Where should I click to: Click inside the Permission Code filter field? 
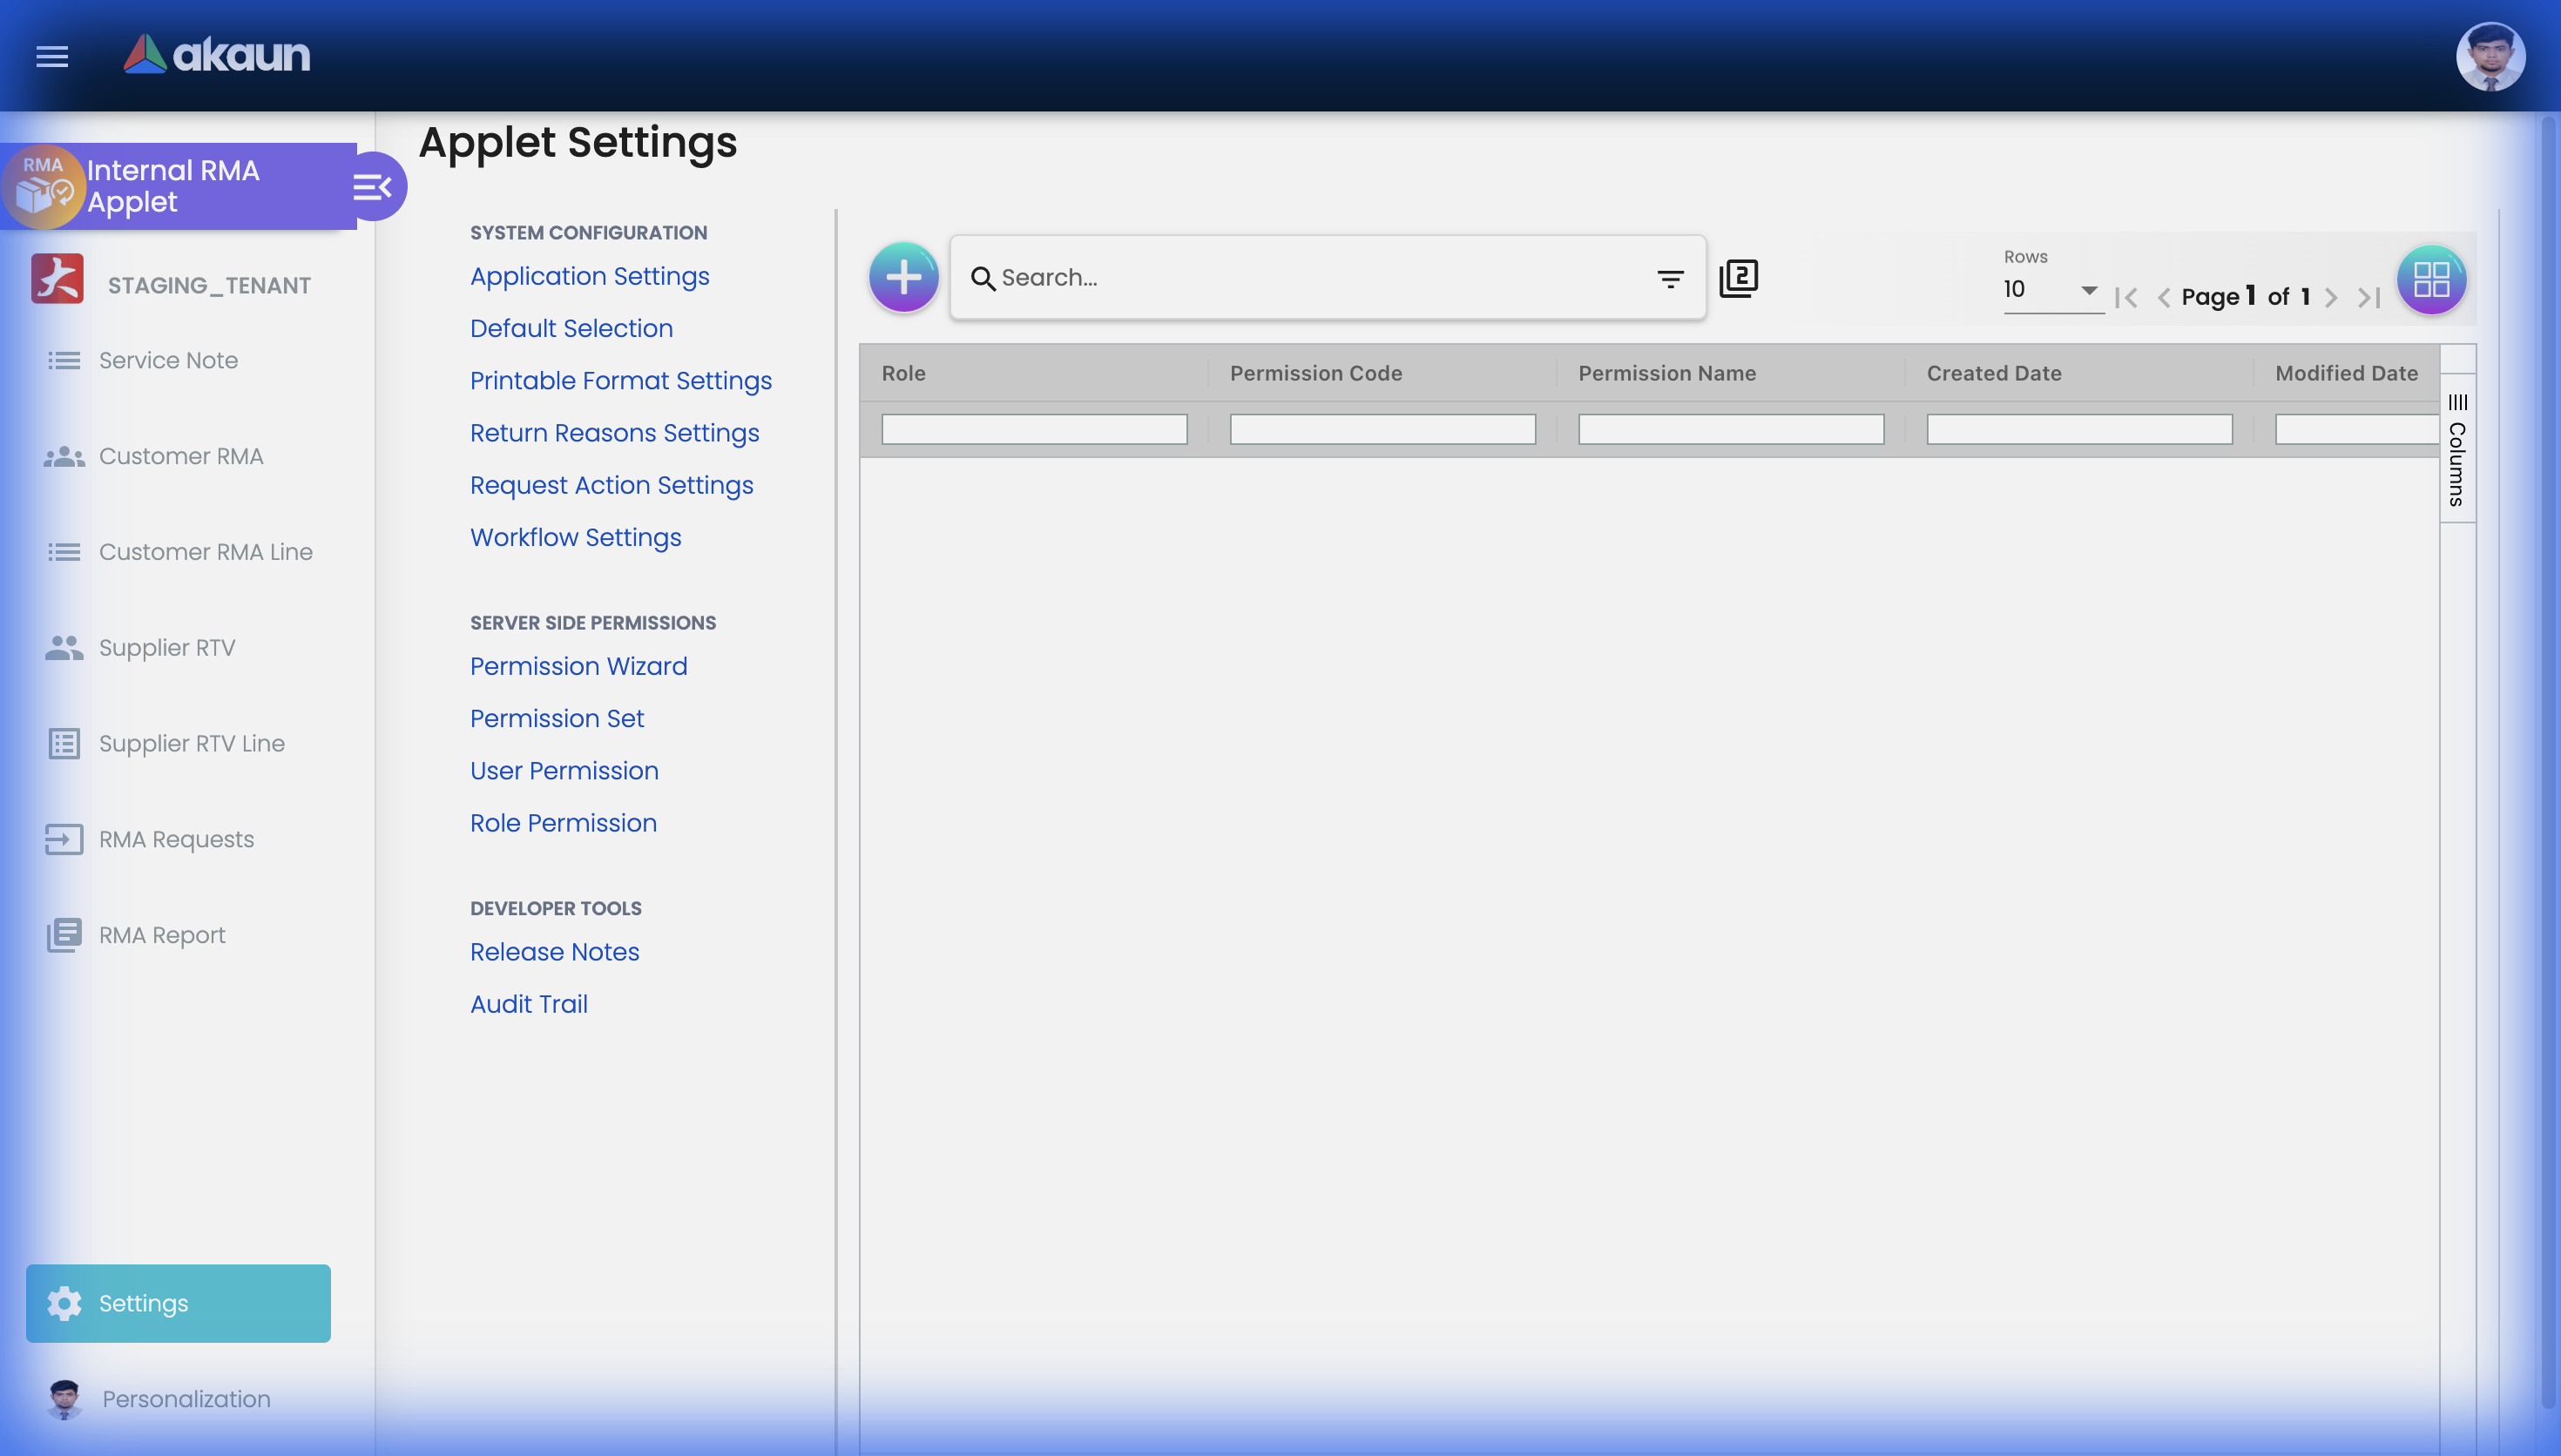pos(1382,429)
